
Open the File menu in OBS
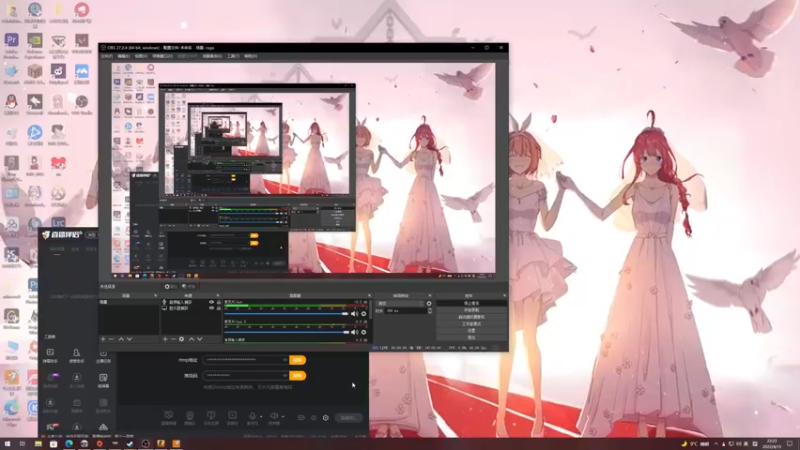107,56
